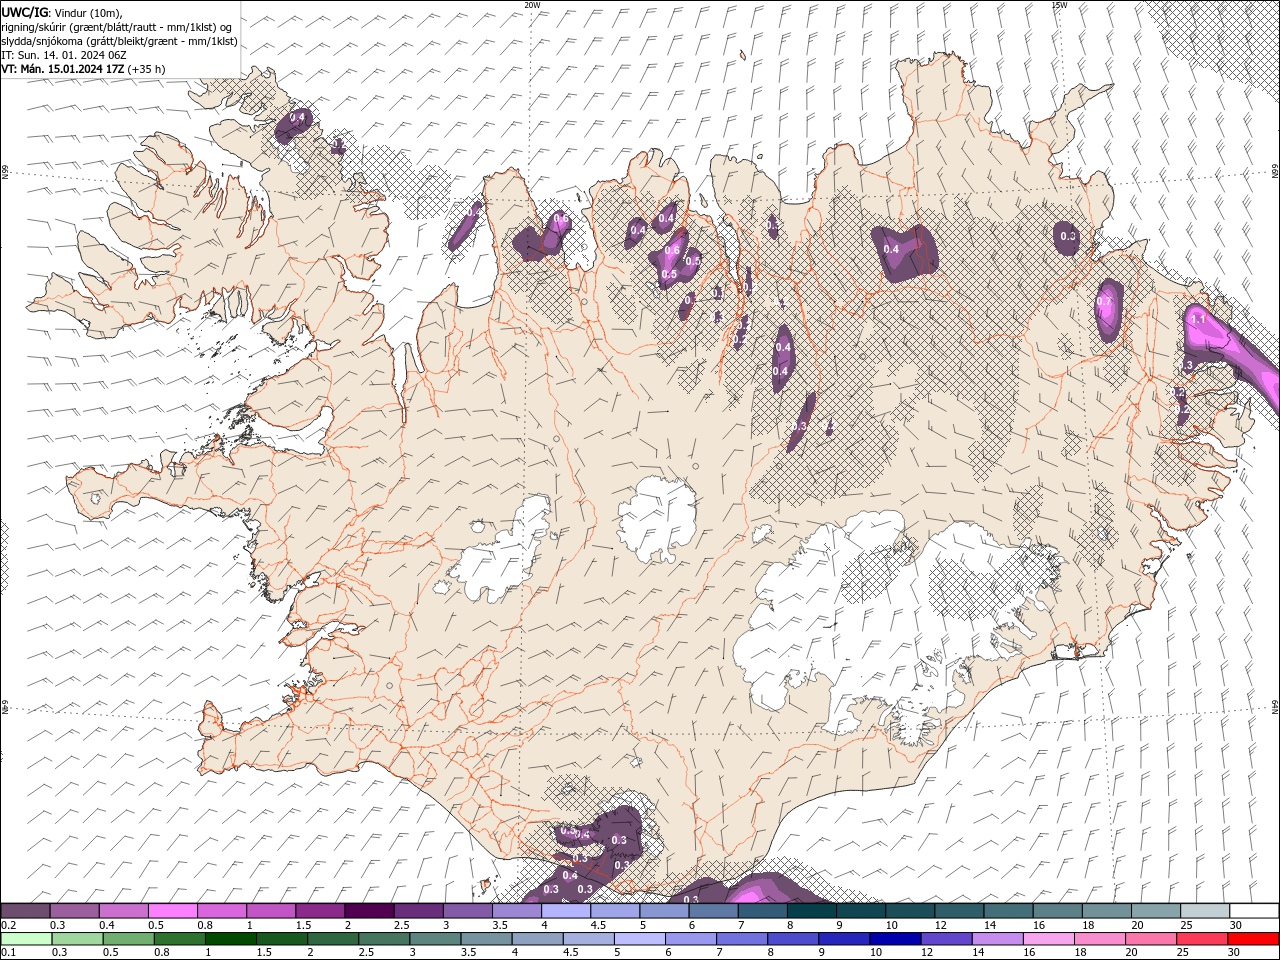Select the green bottom legend swatch labeled 0.5
This screenshot has height=960, width=1280.
(x=128, y=939)
